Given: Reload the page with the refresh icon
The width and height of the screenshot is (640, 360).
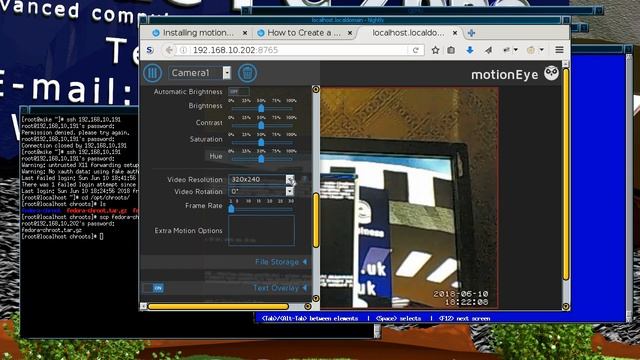Looking at the screenshot, I should [416, 50].
